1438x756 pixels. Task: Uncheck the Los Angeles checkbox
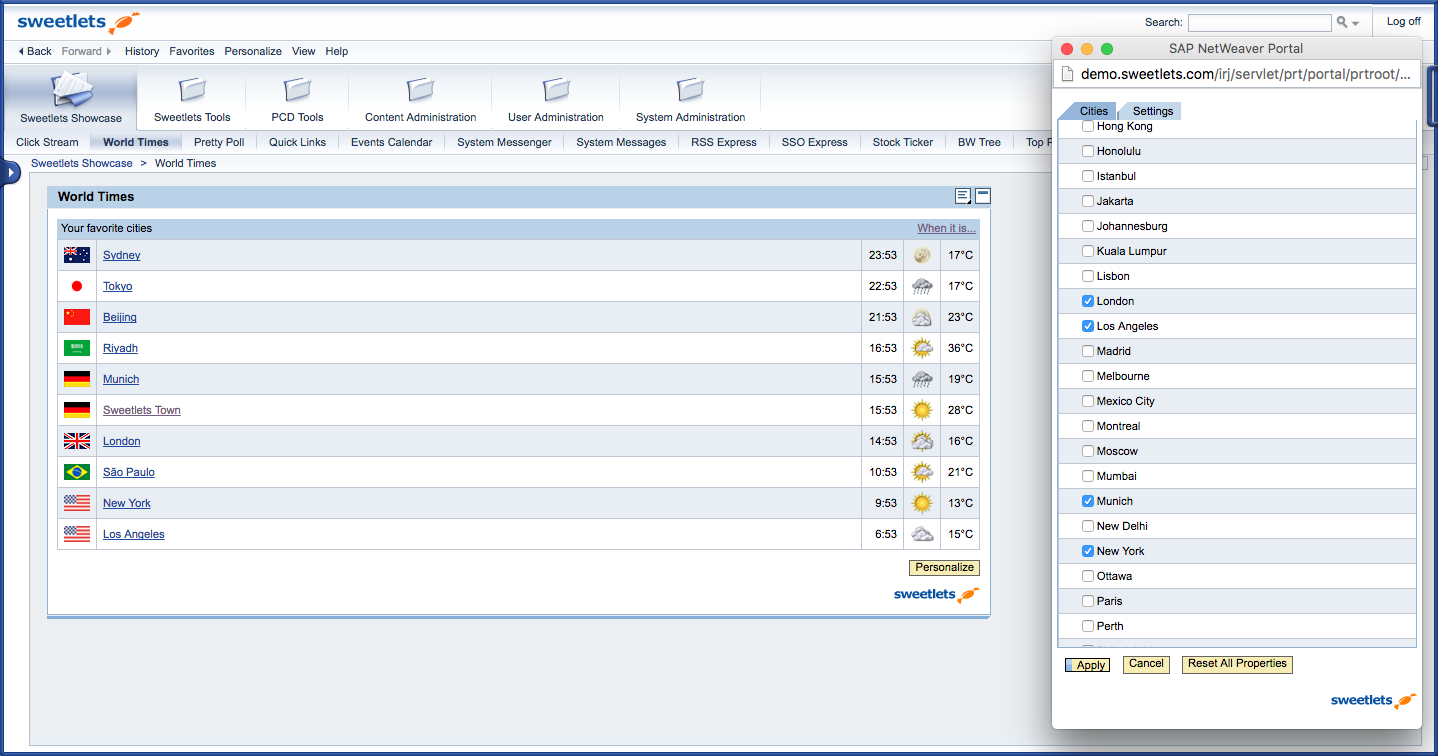[1088, 326]
